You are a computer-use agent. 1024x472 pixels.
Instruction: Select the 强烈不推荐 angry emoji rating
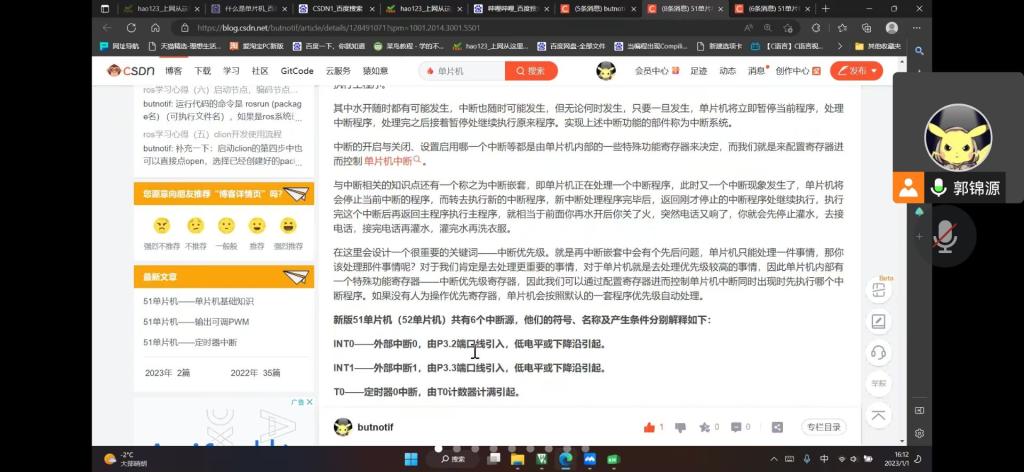pos(162,226)
